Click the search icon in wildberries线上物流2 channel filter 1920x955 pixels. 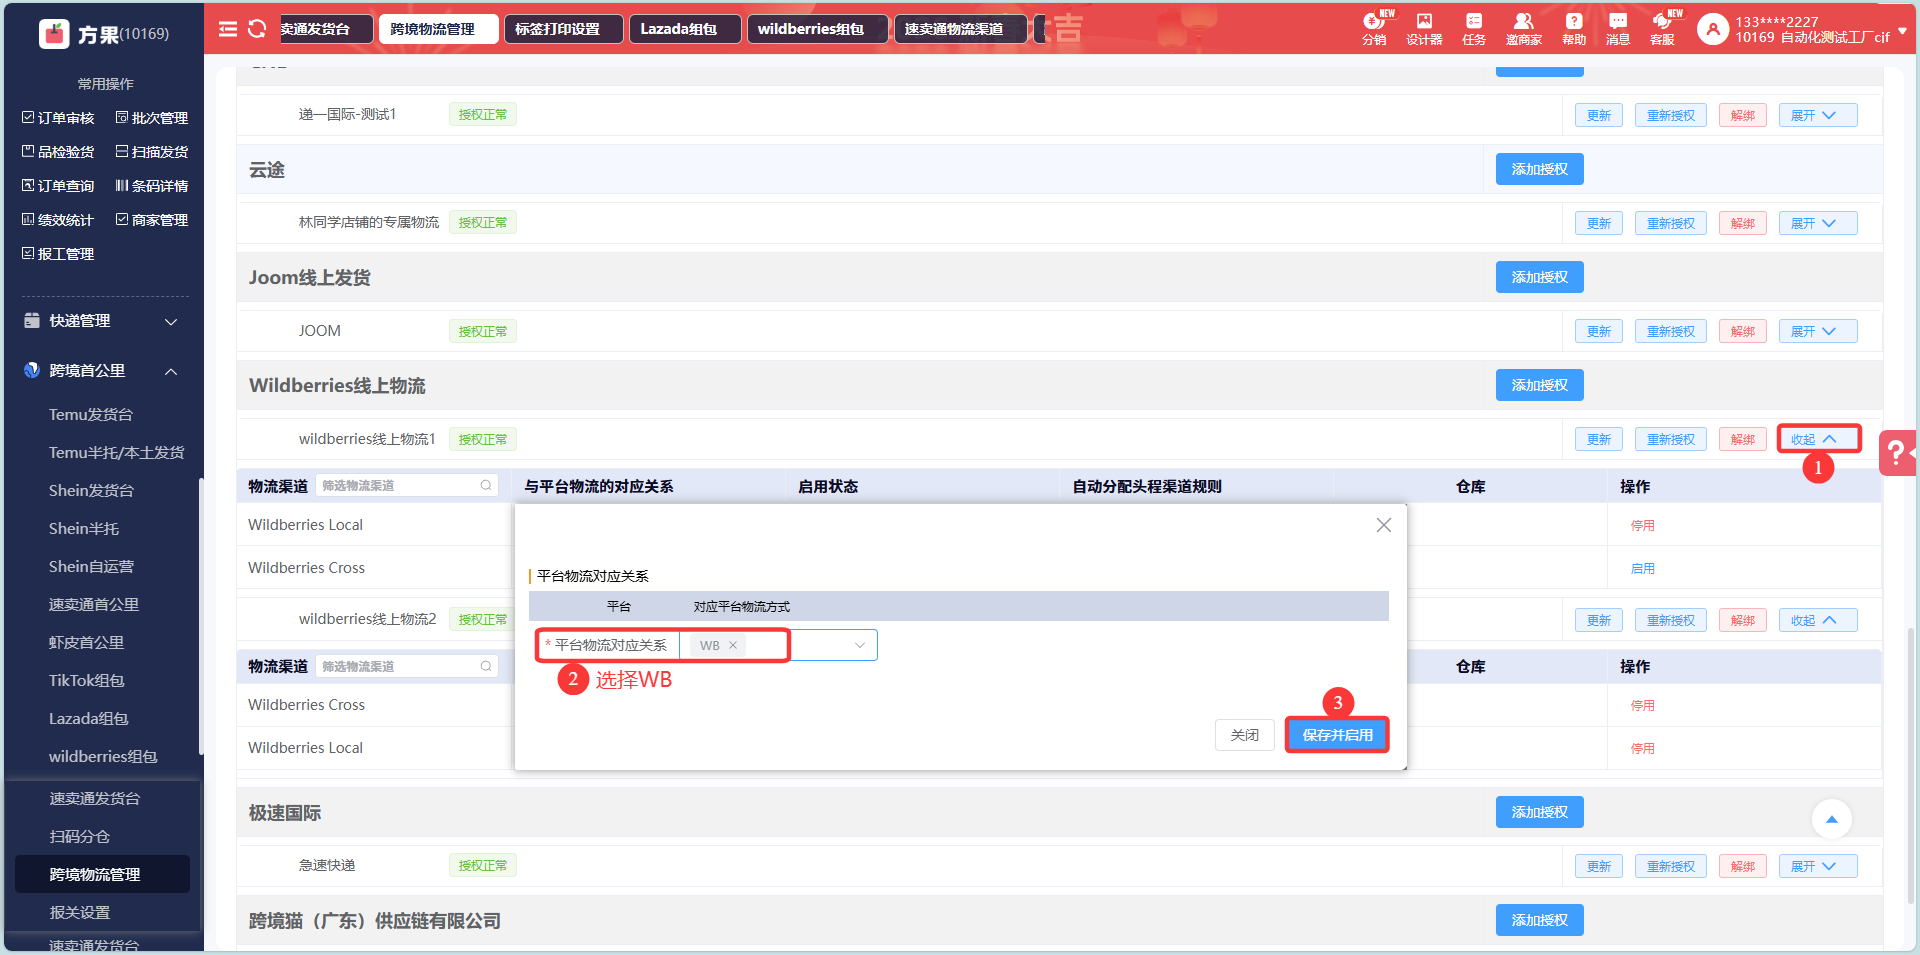coord(486,666)
